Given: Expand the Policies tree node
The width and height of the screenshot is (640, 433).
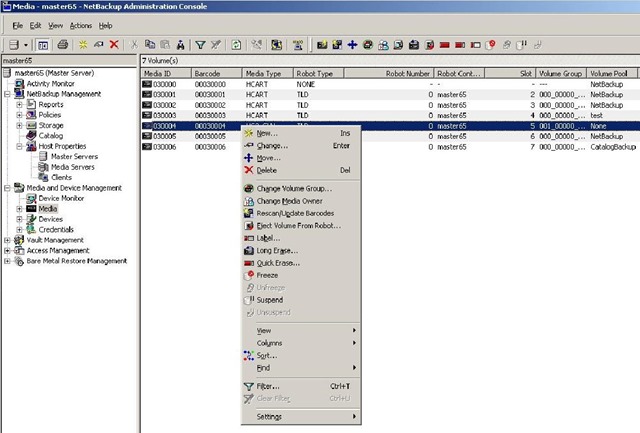Looking at the screenshot, I should 19,115.
